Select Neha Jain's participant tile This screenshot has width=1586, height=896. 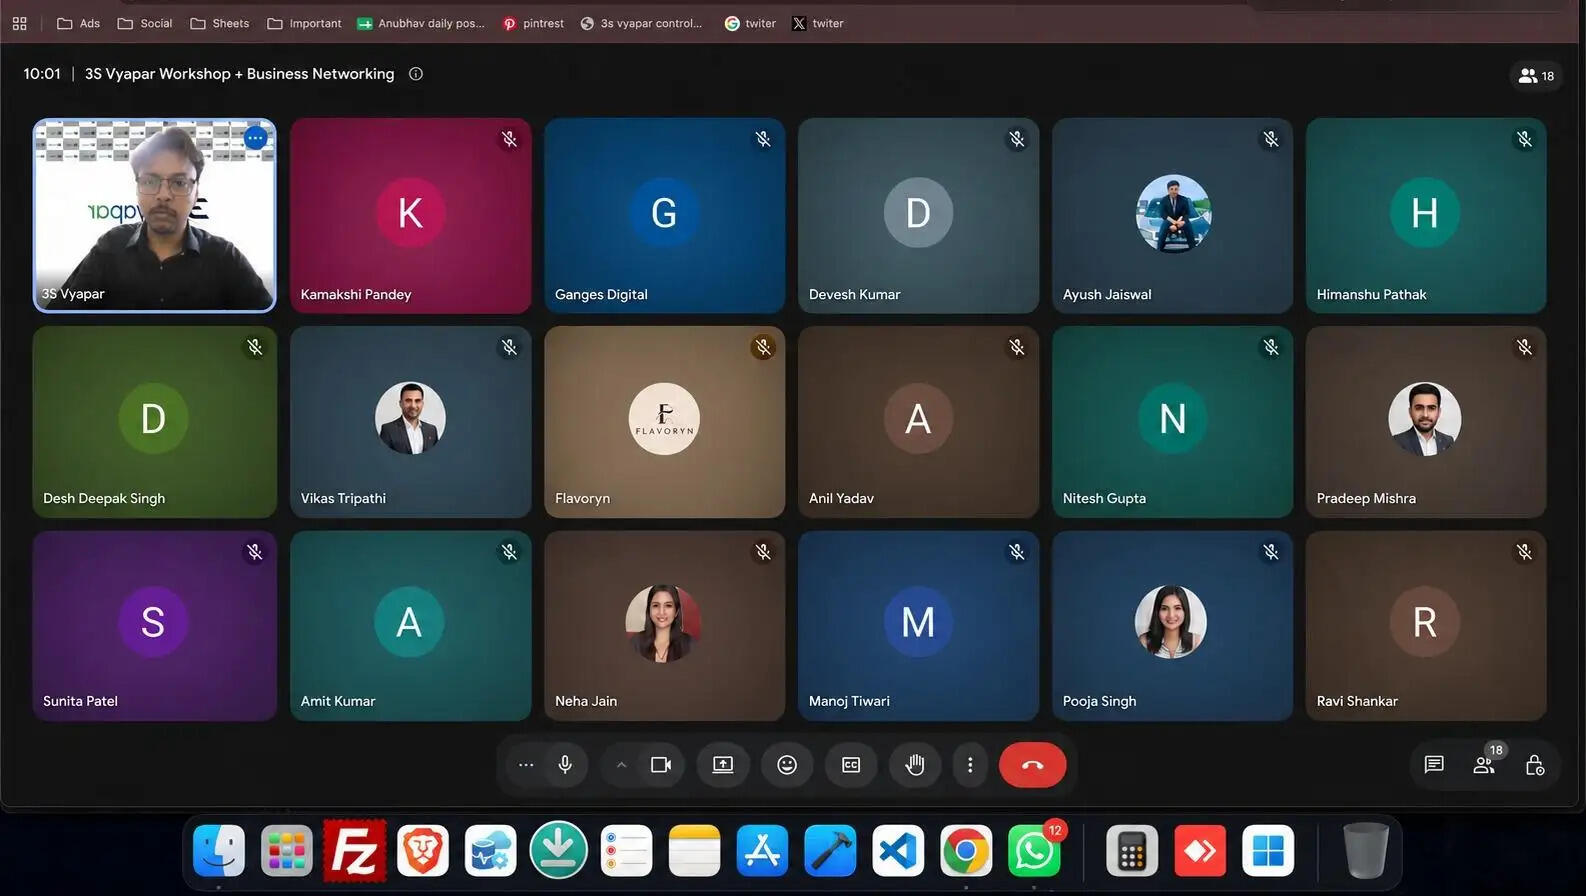[665, 626]
